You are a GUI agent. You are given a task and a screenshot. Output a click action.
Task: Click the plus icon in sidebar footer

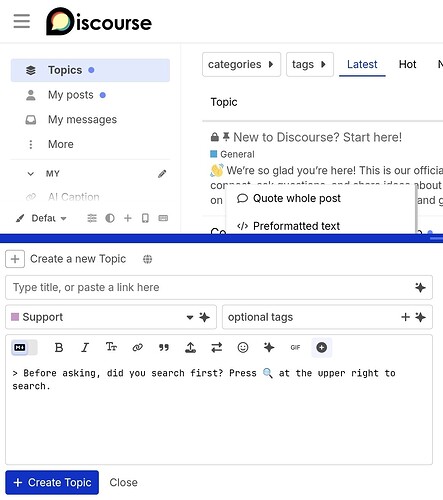[x=128, y=218]
